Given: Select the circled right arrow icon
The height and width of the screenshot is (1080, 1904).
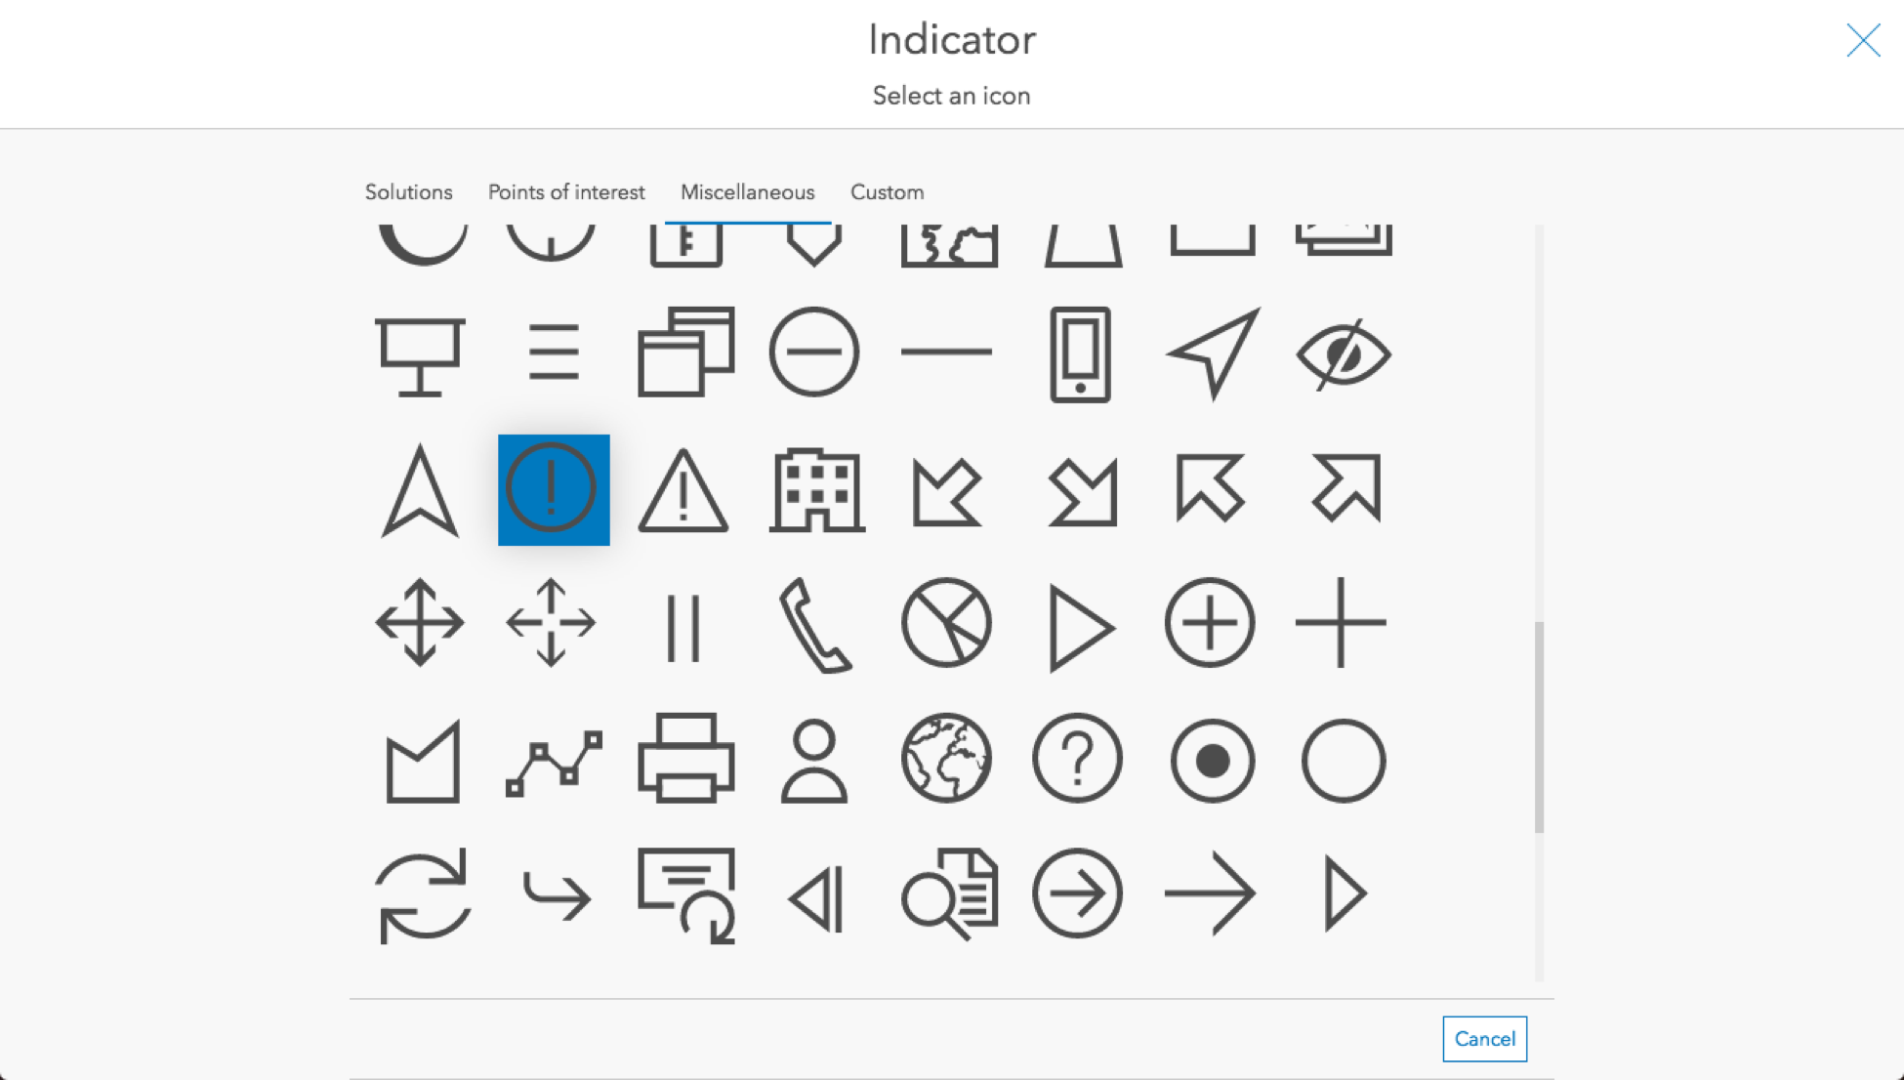Looking at the screenshot, I should [1078, 893].
